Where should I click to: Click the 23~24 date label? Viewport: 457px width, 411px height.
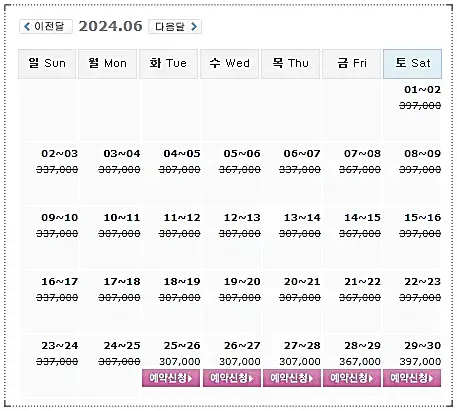[60, 346]
